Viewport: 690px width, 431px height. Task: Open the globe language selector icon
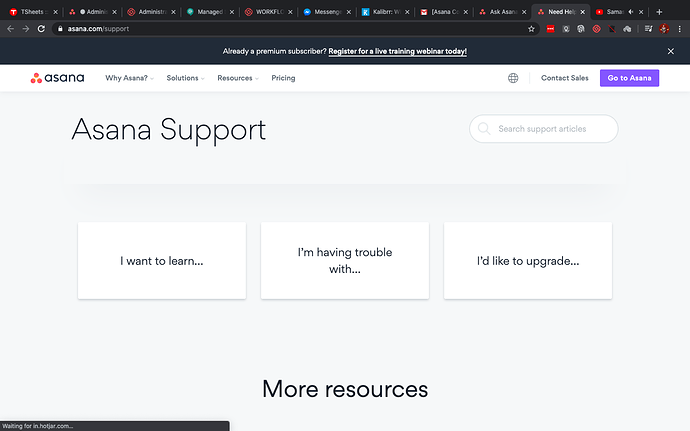click(x=513, y=78)
